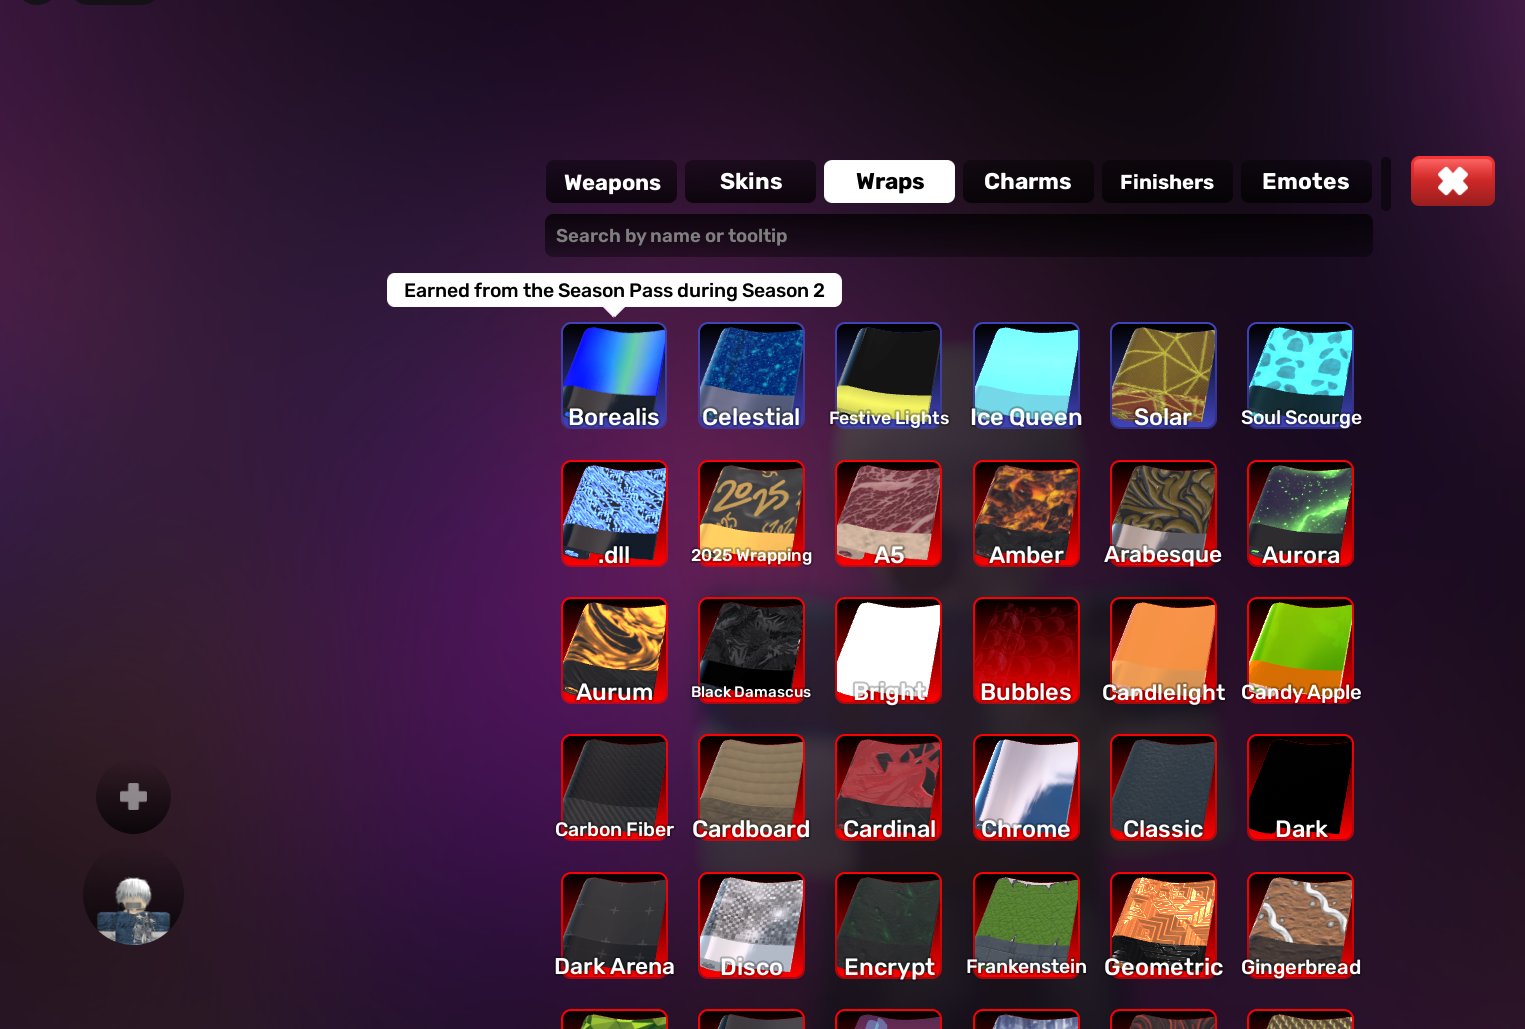The width and height of the screenshot is (1525, 1029).
Task: Select the Wraps tab
Action: pyautogui.click(x=890, y=182)
